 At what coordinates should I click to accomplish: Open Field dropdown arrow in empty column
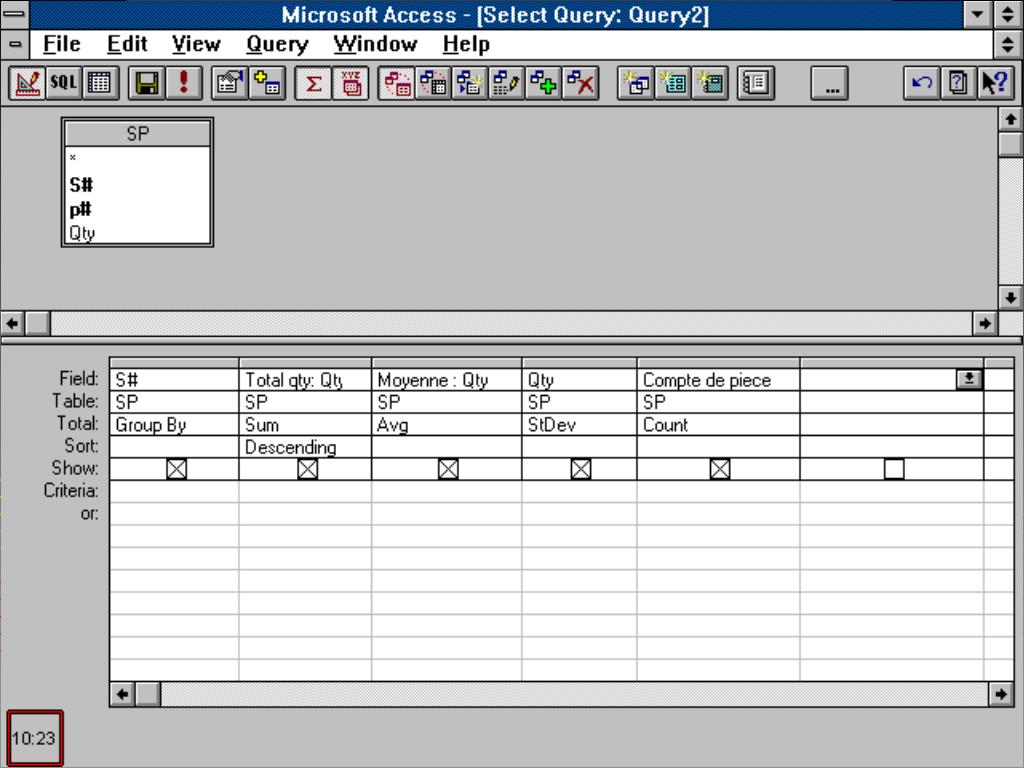(x=969, y=379)
